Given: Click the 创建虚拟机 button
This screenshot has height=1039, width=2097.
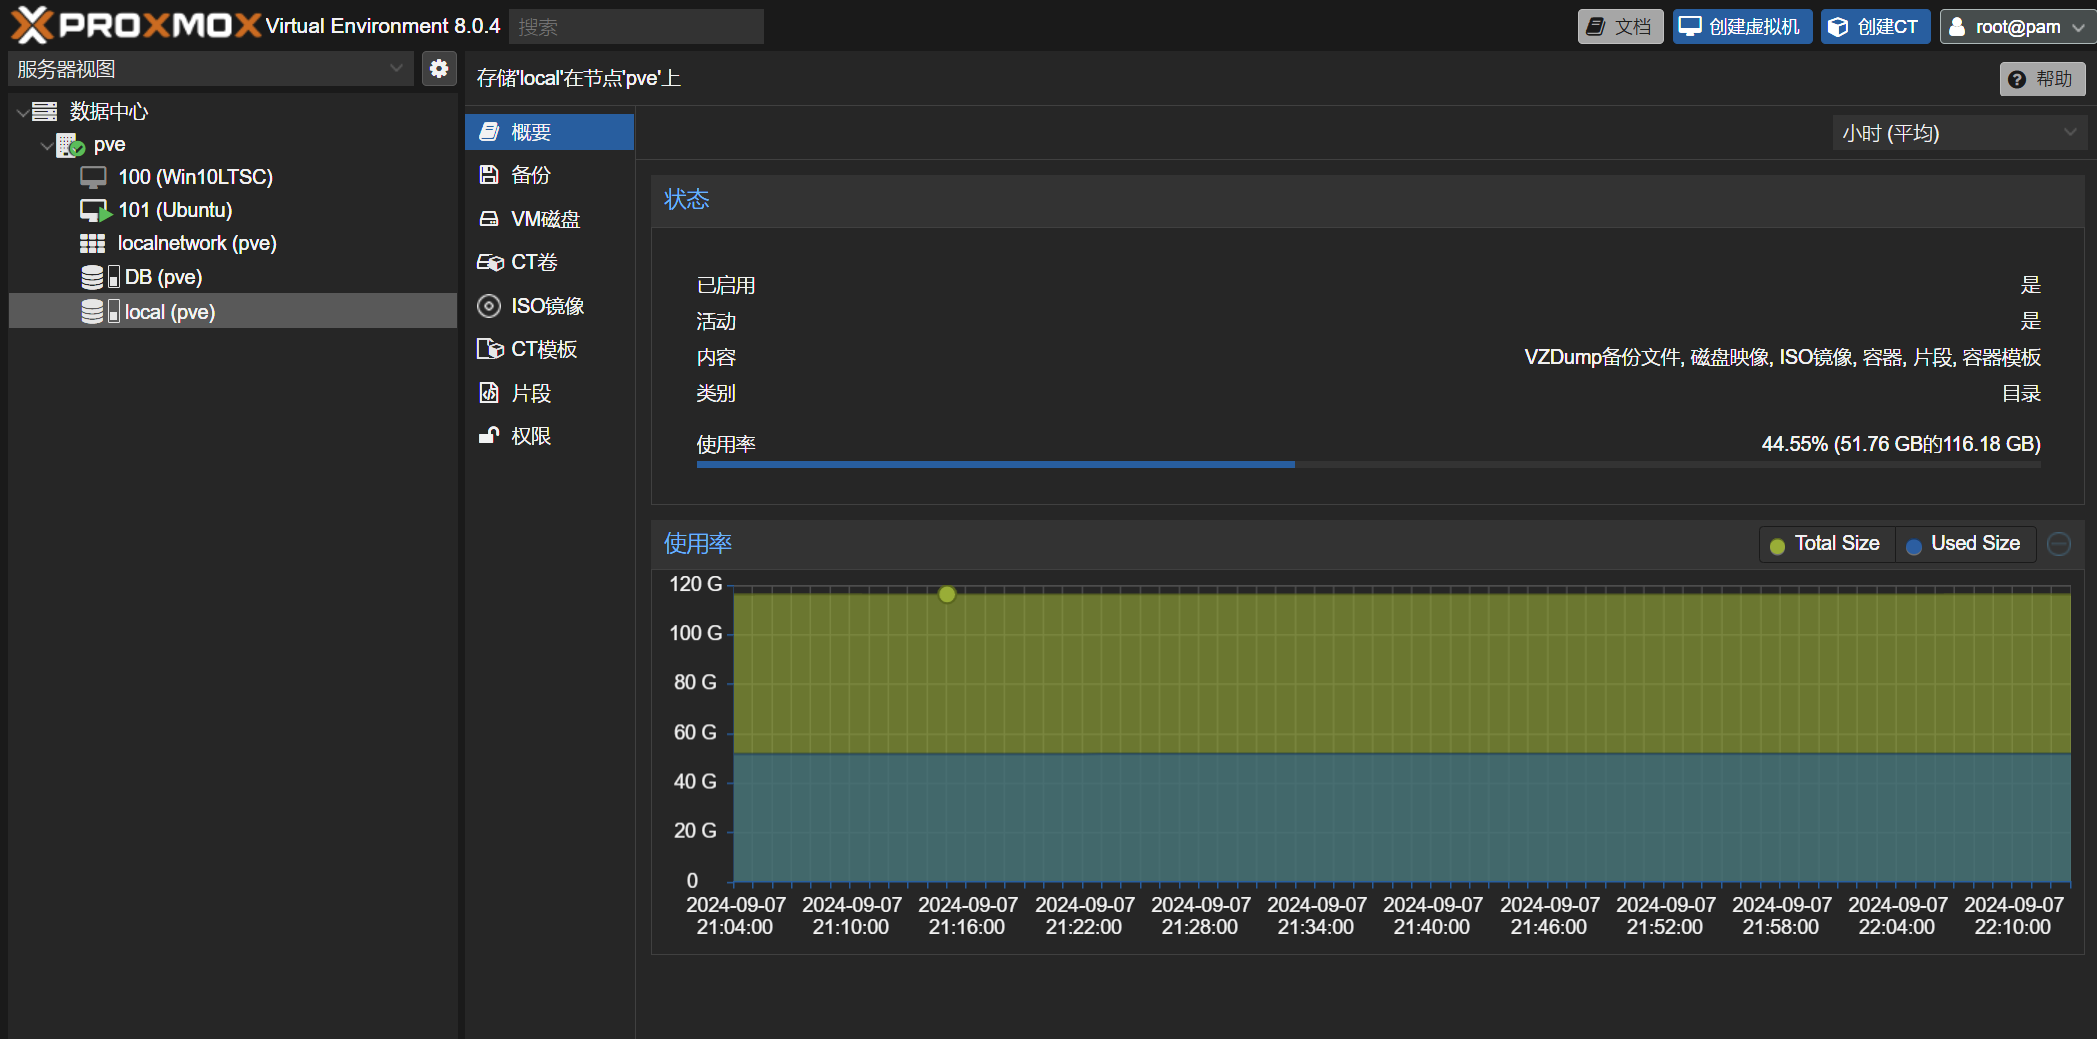Looking at the screenshot, I should point(1741,27).
